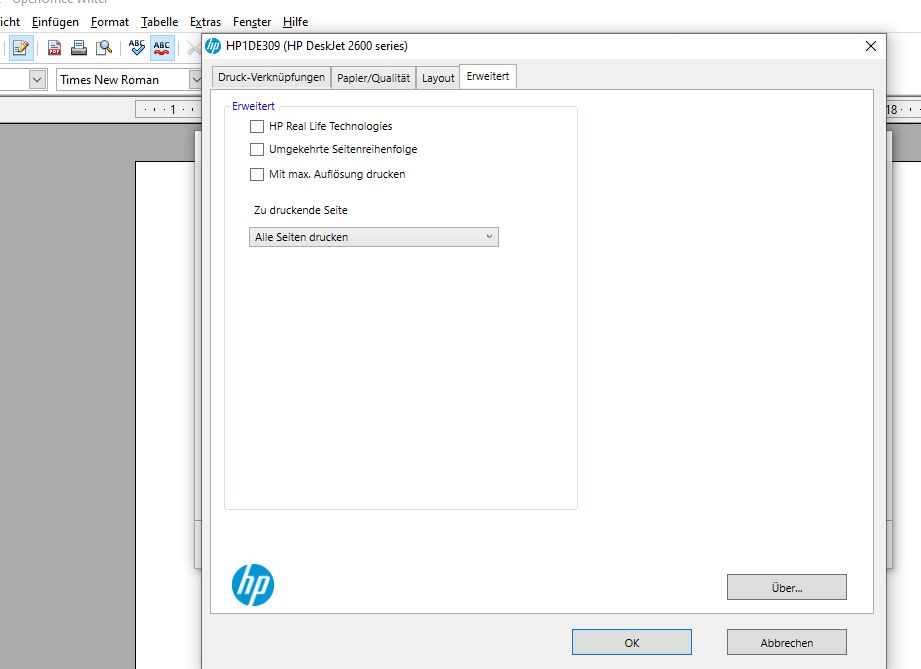Expand the Times New Roman font dropdown
Image resolution: width=921 pixels, height=669 pixels.
196,79
